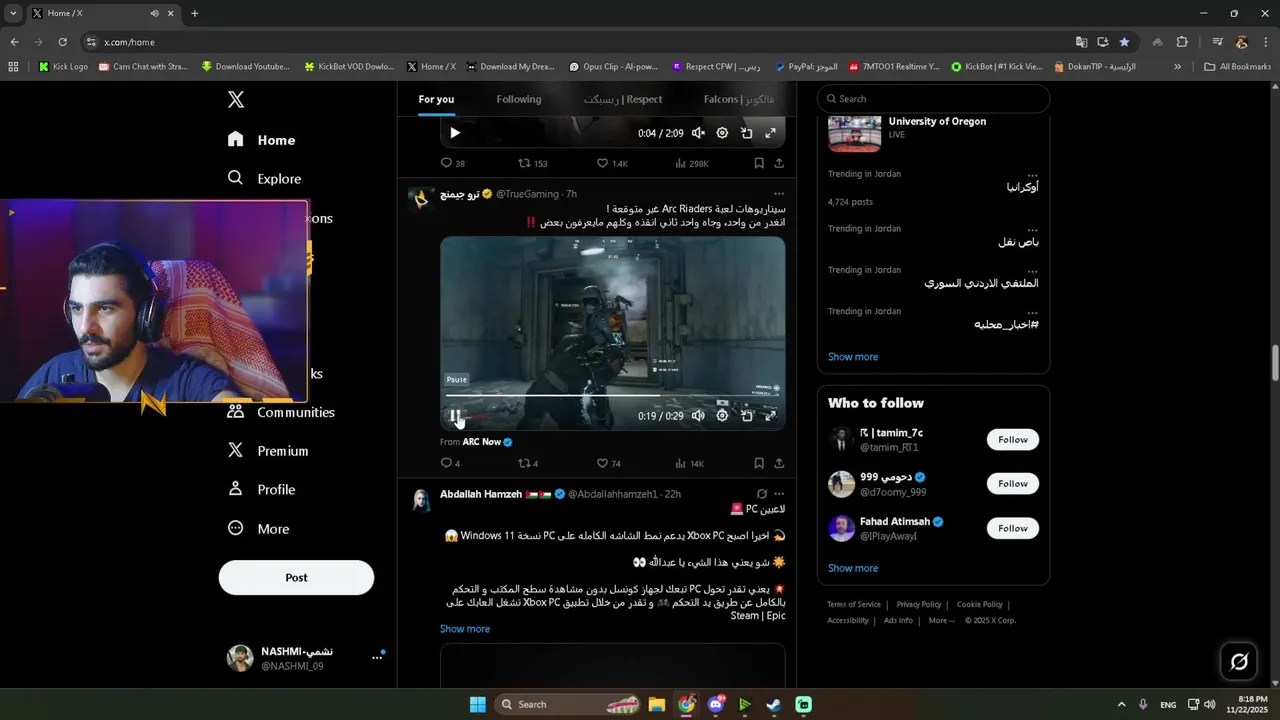
Task: Open the Grok floating button
Action: click(x=1239, y=661)
